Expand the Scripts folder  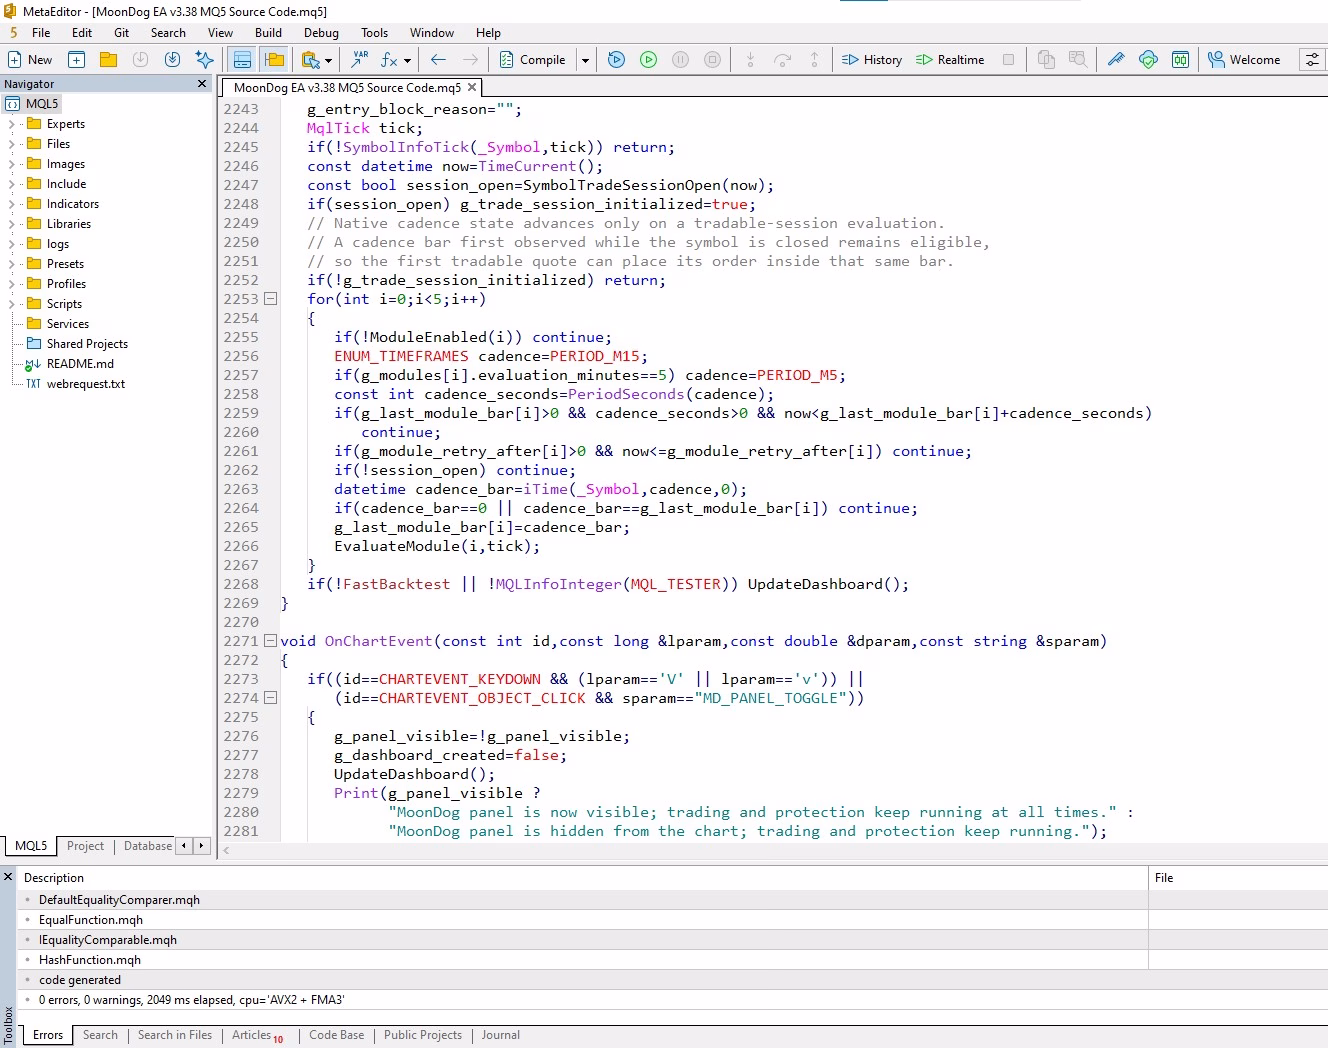(11, 304)
